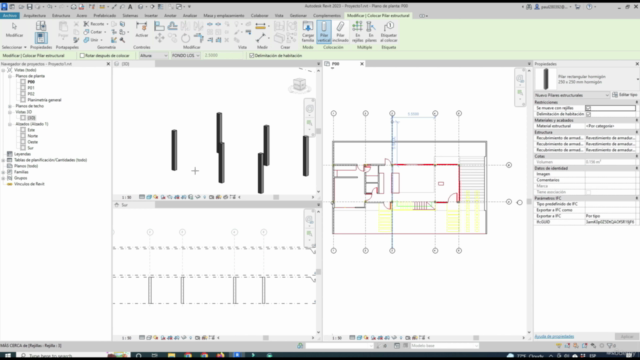Click the Sur view horizontal scrollbar thumb

[266, 338]
